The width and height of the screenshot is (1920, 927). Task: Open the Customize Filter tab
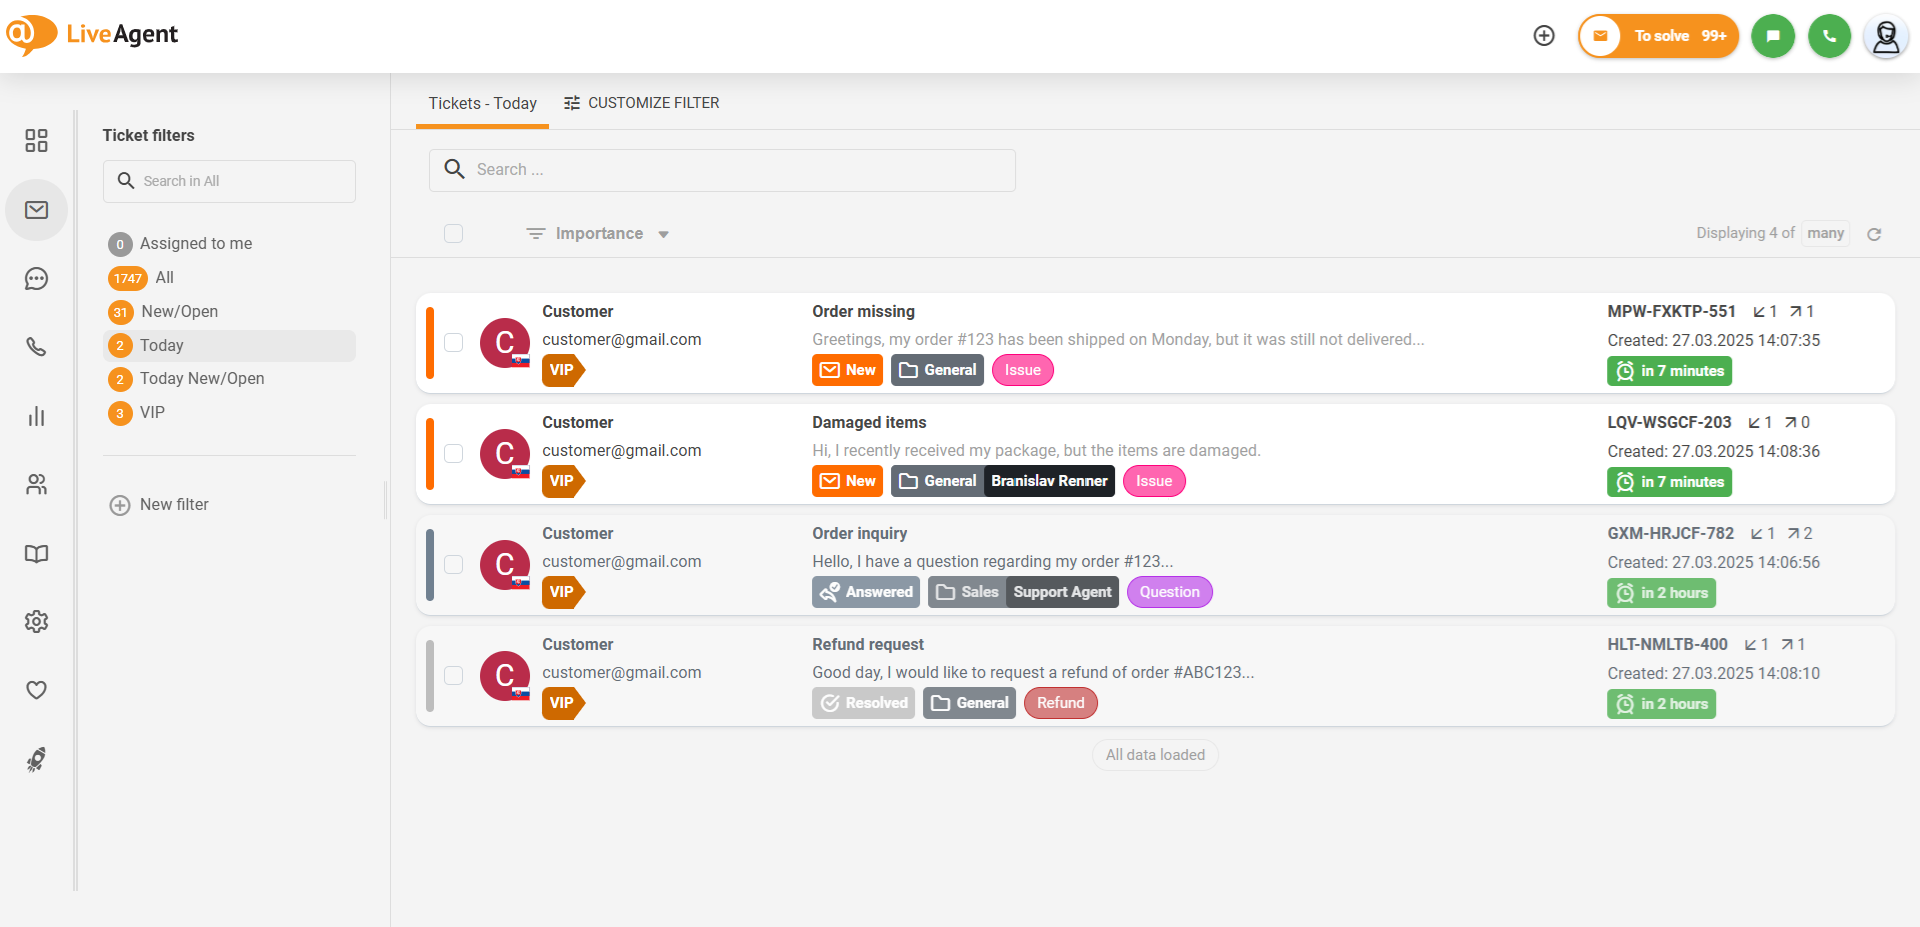tap(642, 103)
